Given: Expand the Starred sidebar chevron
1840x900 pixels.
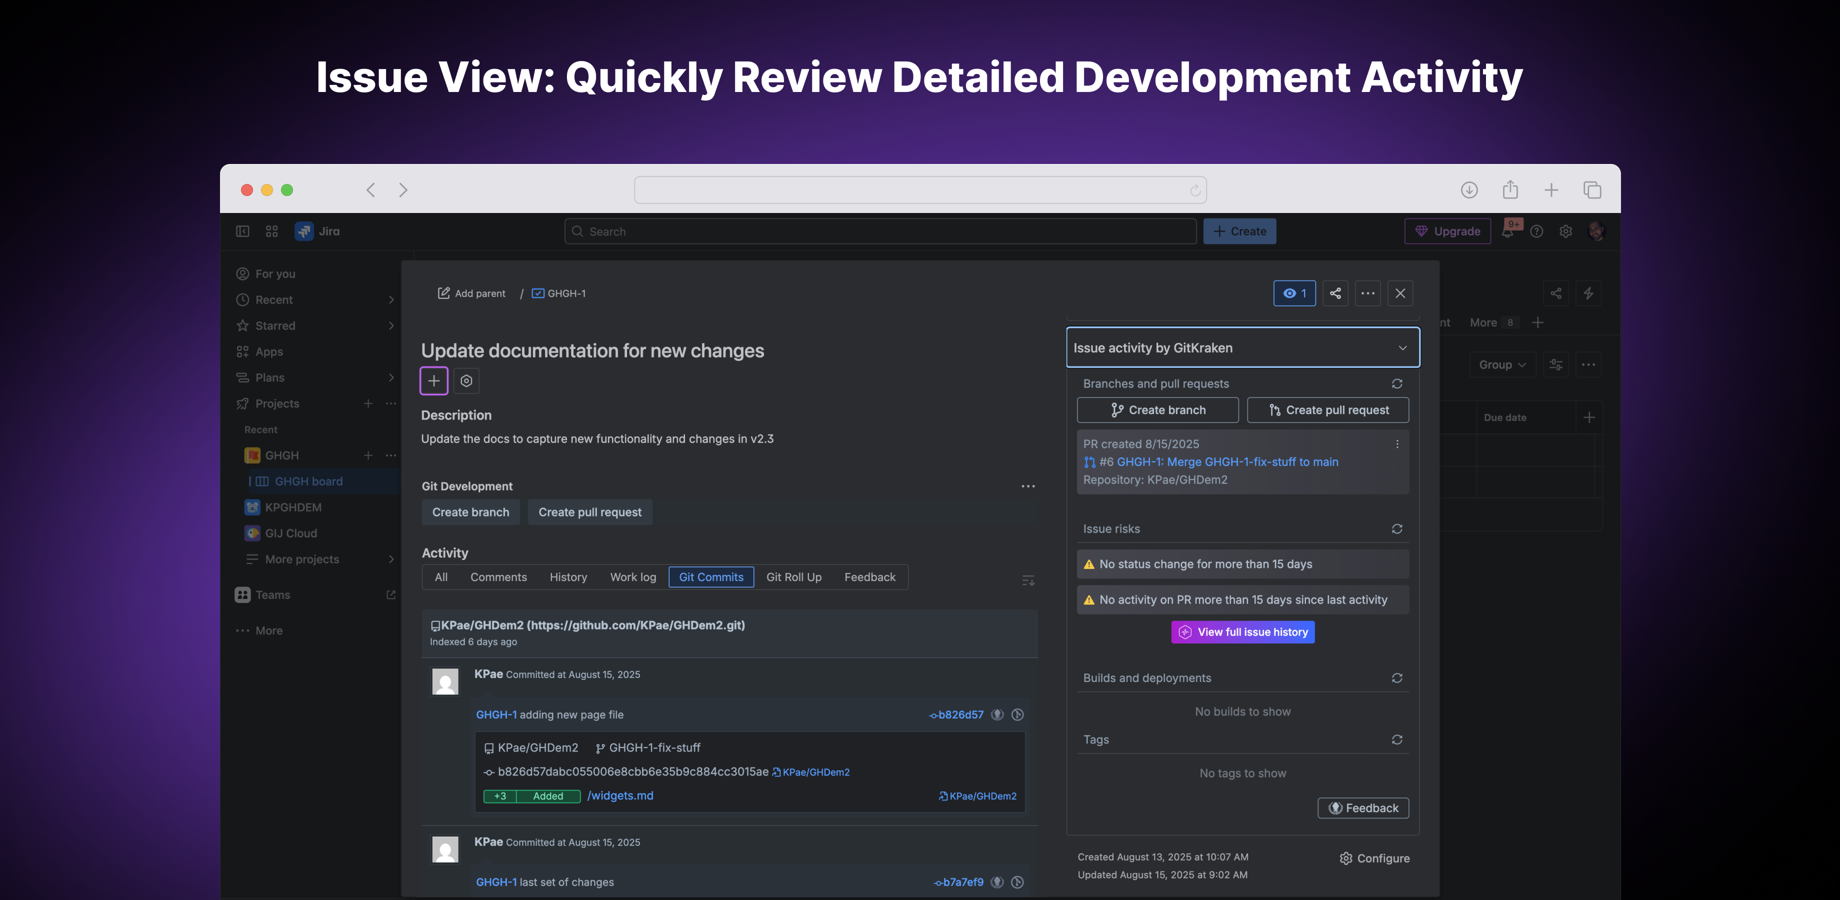Looking at the screenshot, I should click(391, 326).
